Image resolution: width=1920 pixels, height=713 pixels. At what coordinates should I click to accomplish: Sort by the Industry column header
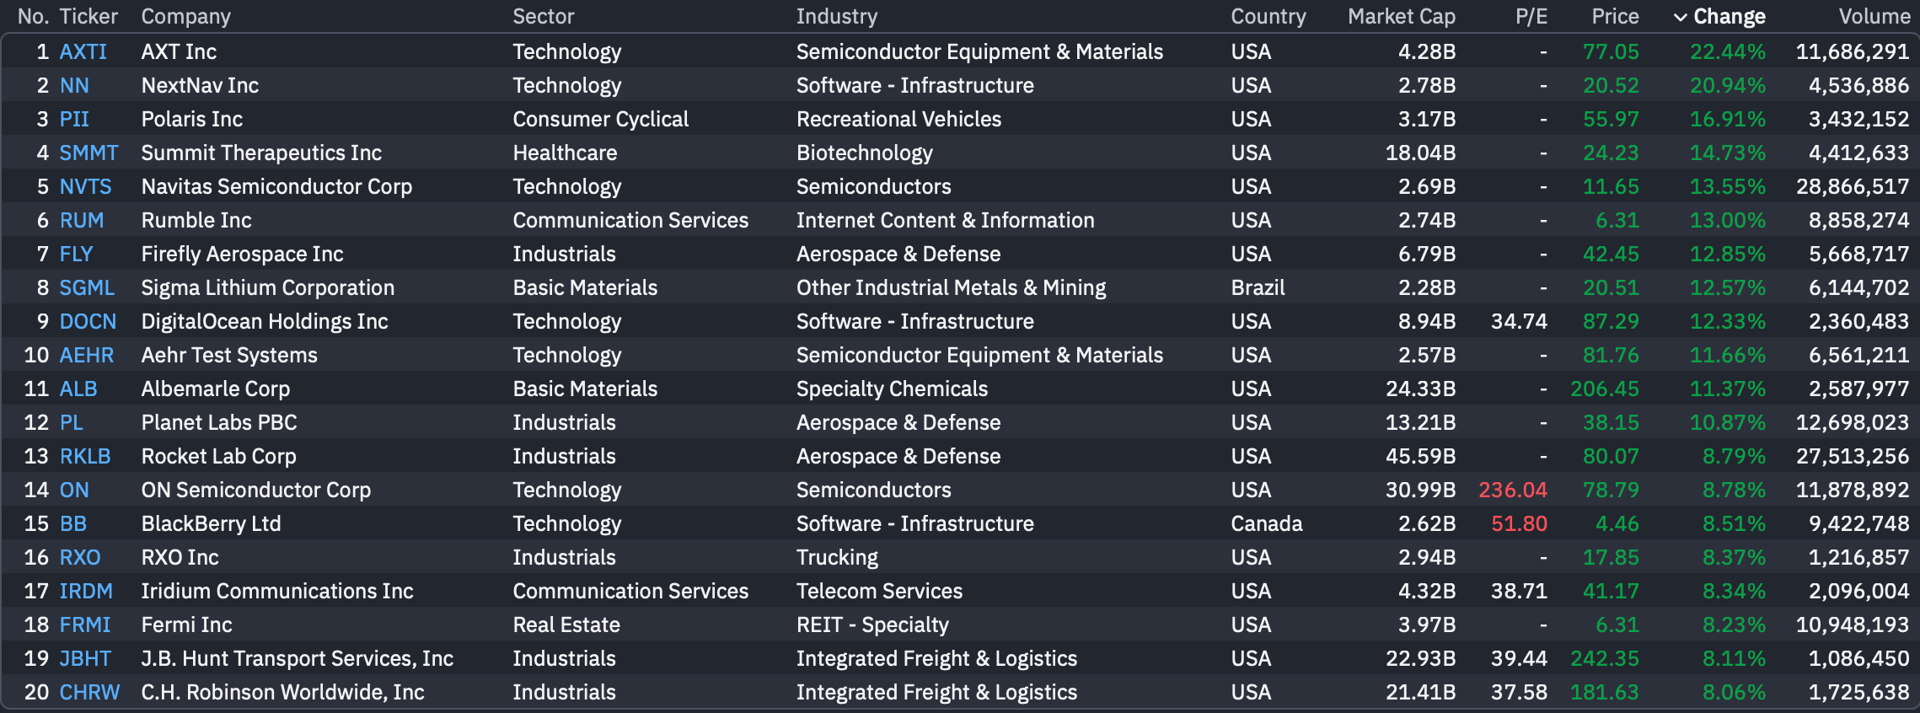(x=837, y=17)
